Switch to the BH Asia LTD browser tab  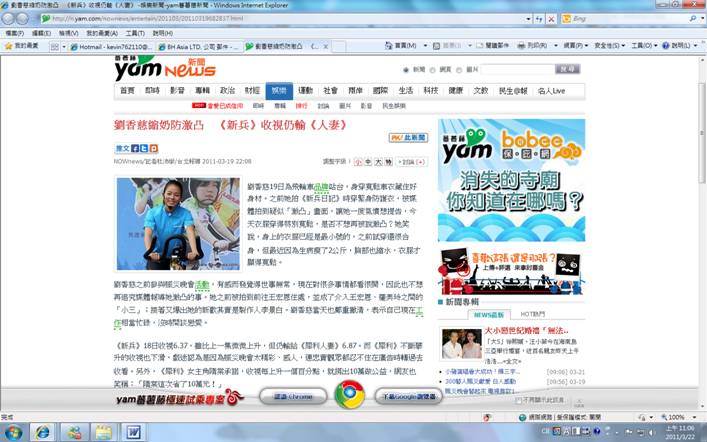198,46
